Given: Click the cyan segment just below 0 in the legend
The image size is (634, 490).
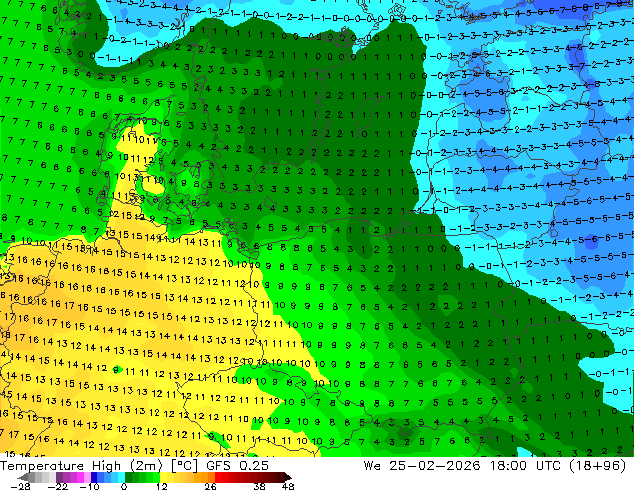Looking at the screenshot, I should tap(121, 477).
